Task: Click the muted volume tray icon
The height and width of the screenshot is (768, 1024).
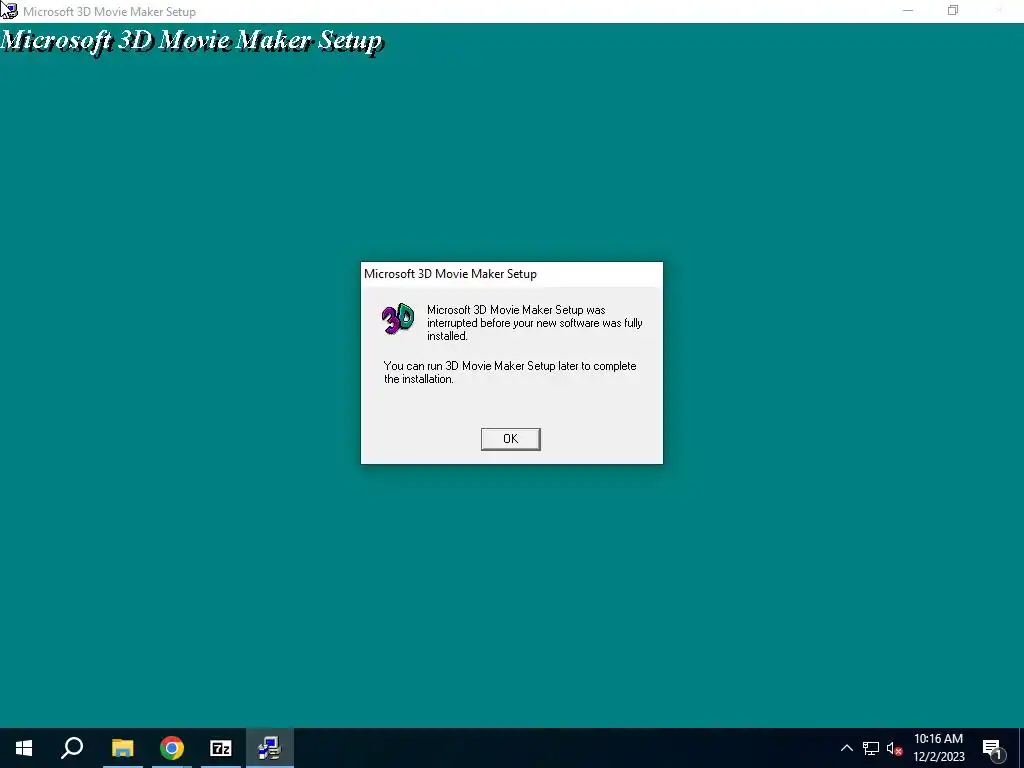Action: click(895, 748)
